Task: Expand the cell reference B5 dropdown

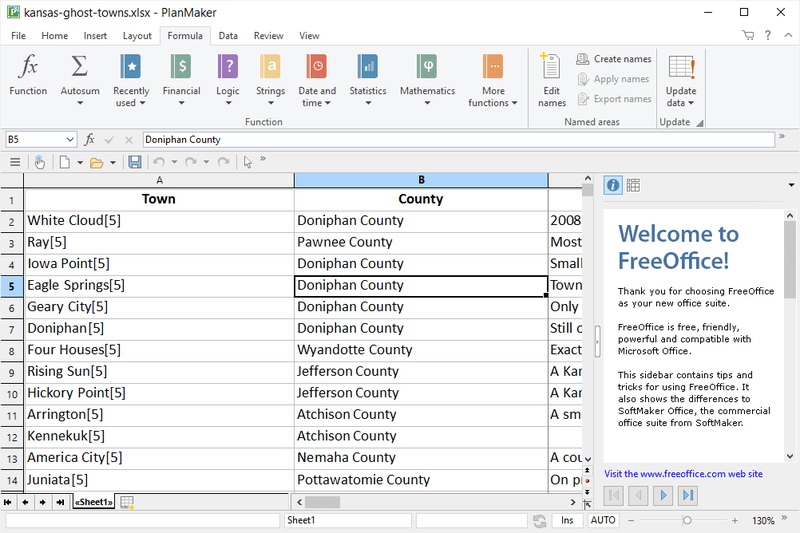Action: point(70,139)
